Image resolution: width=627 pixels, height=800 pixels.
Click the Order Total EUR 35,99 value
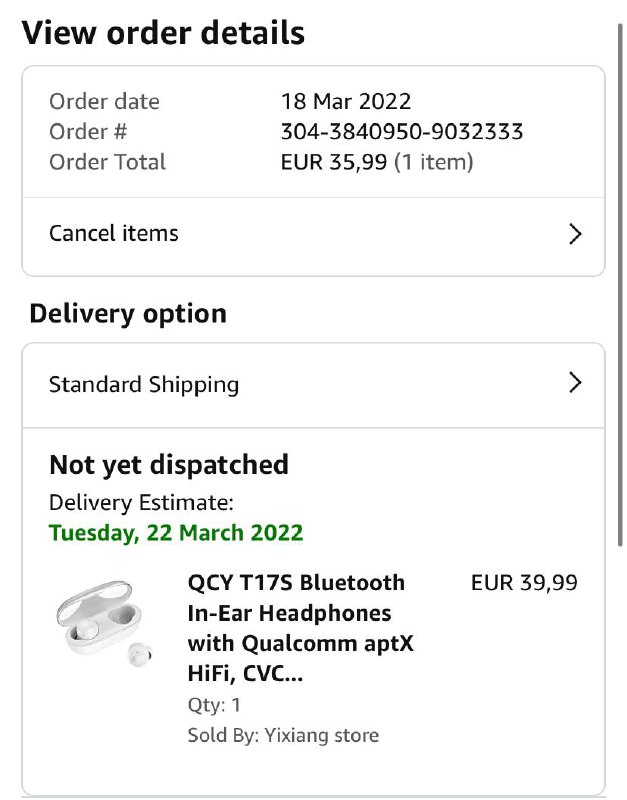click(377, 162)
